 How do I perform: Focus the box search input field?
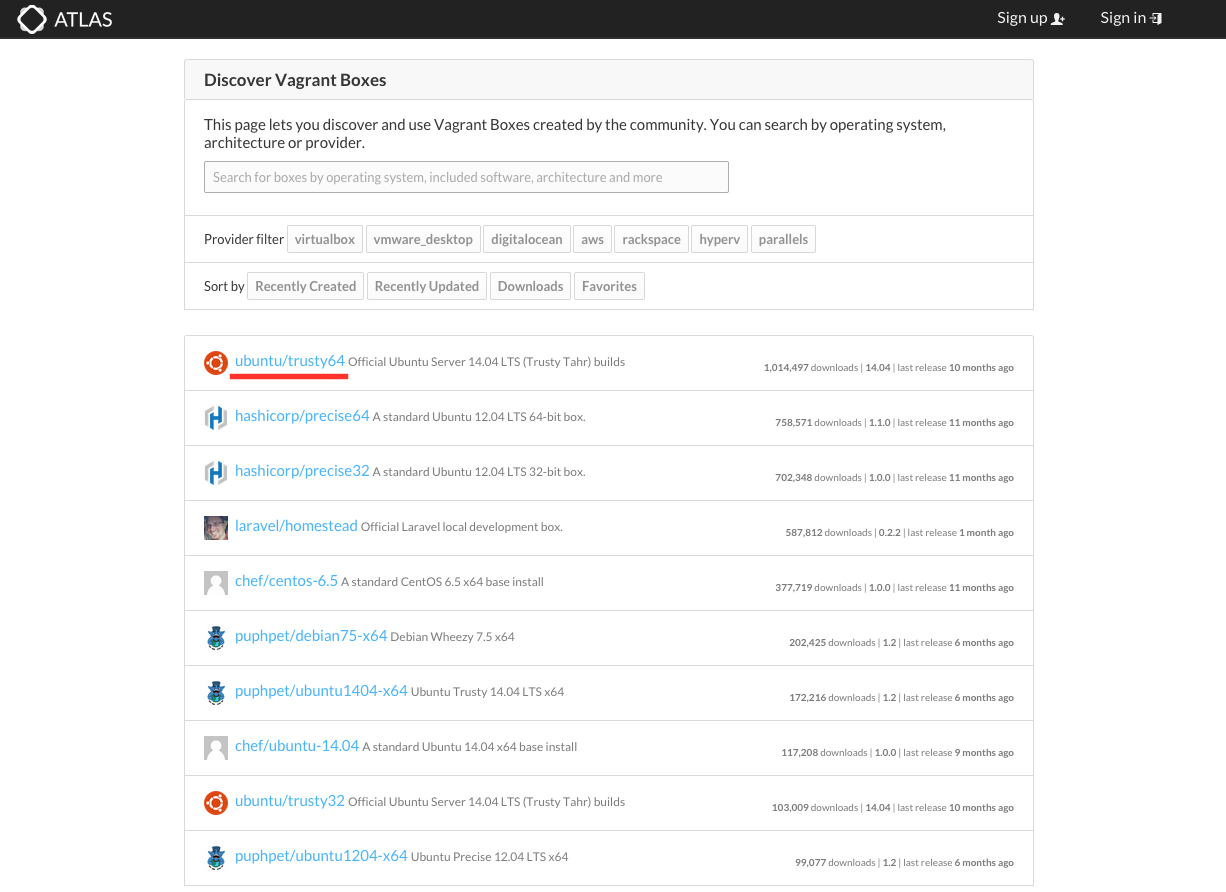(466, 177)
